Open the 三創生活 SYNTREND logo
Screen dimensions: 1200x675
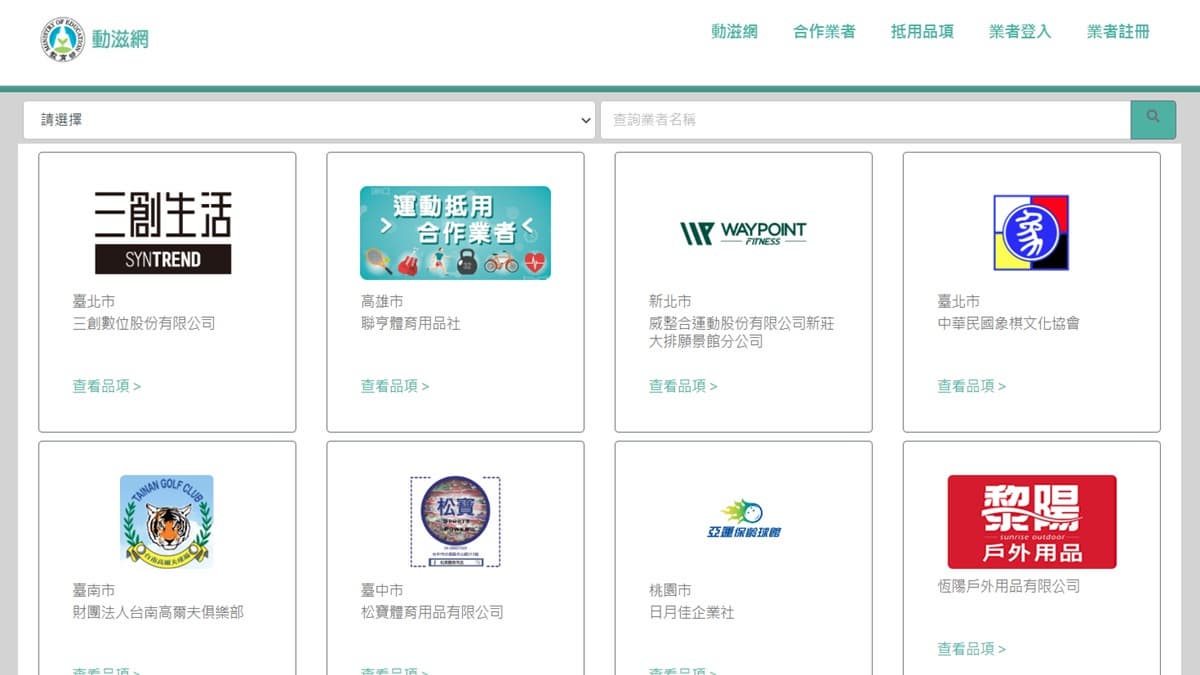pos(163,233)
